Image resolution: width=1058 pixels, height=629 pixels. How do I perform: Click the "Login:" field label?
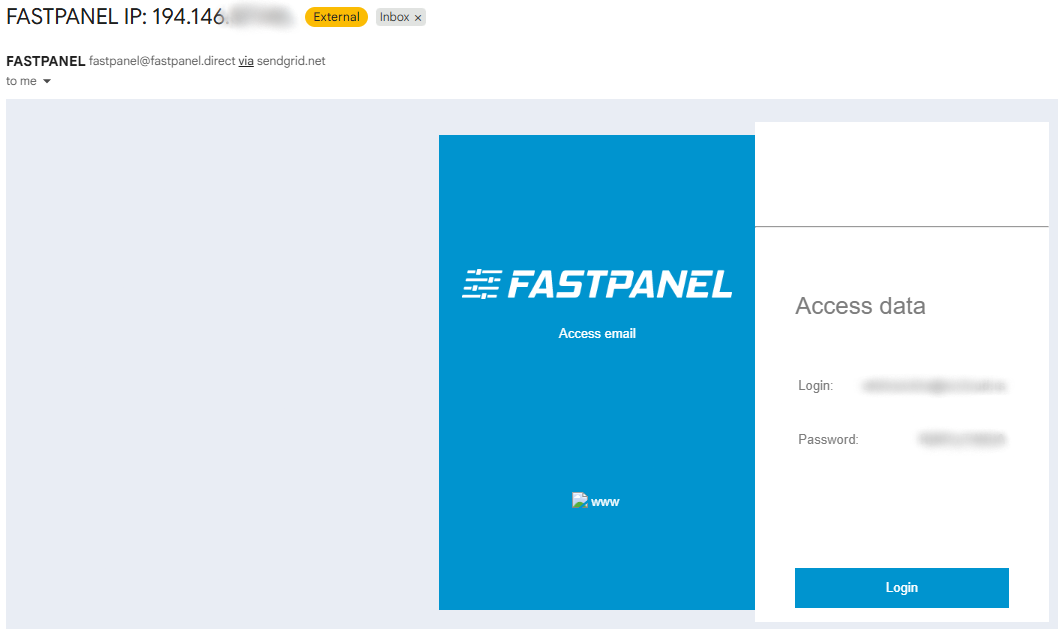(815, 385)
